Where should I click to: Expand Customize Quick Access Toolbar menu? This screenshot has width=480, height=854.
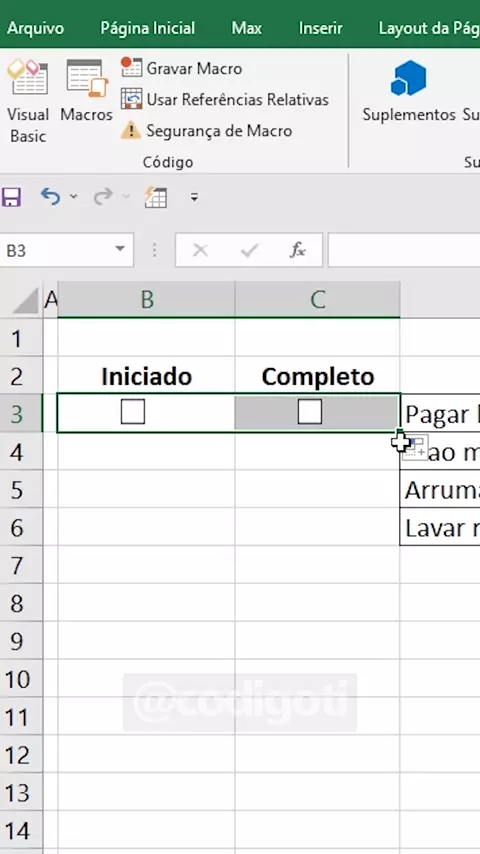coord(195,197)
